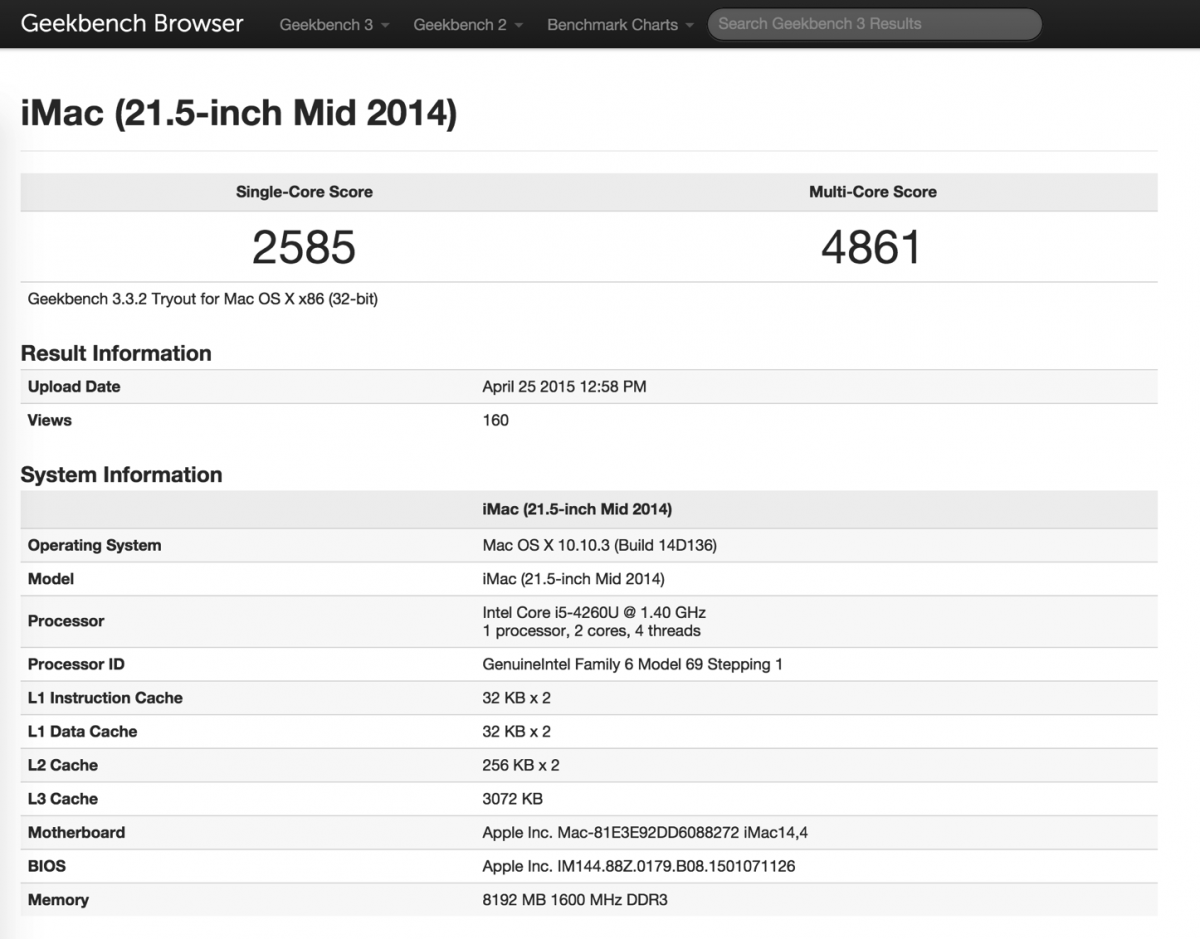The image size is (1200, 939).
Task: Click the Single-Core Score header
Action: click(x=304, y=191)
